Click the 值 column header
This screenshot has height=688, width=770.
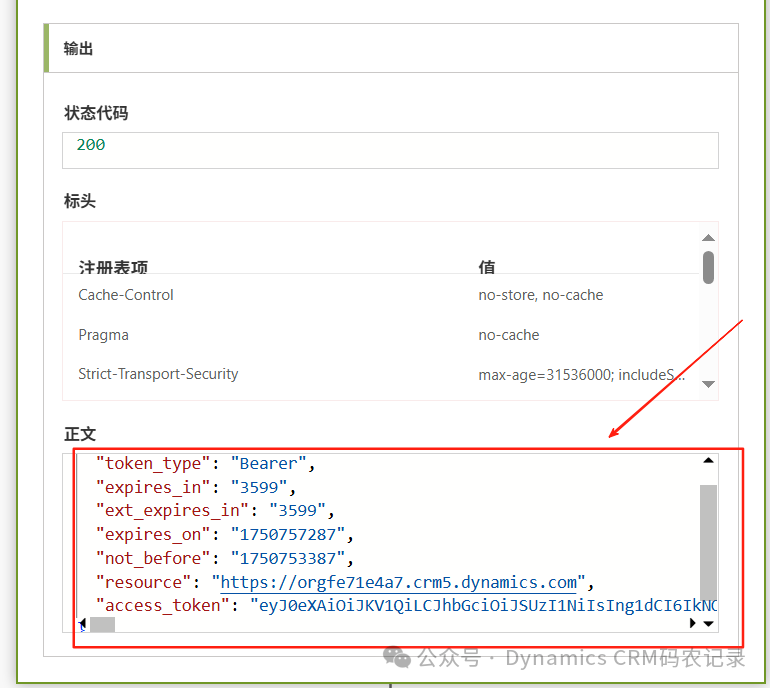point(487,267)
